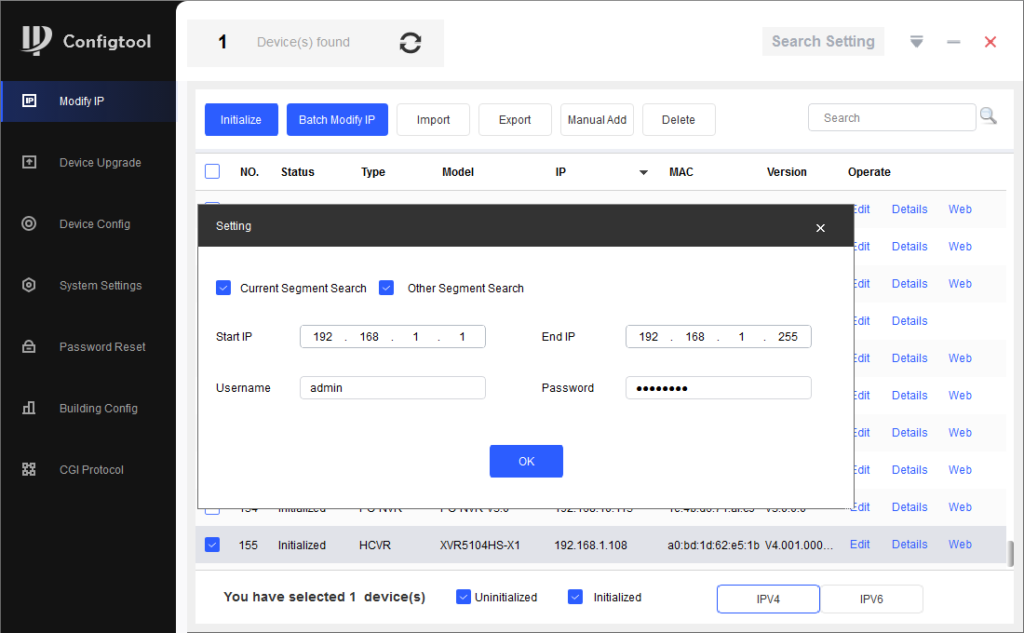Switch to the IPV6 tab

871,599
